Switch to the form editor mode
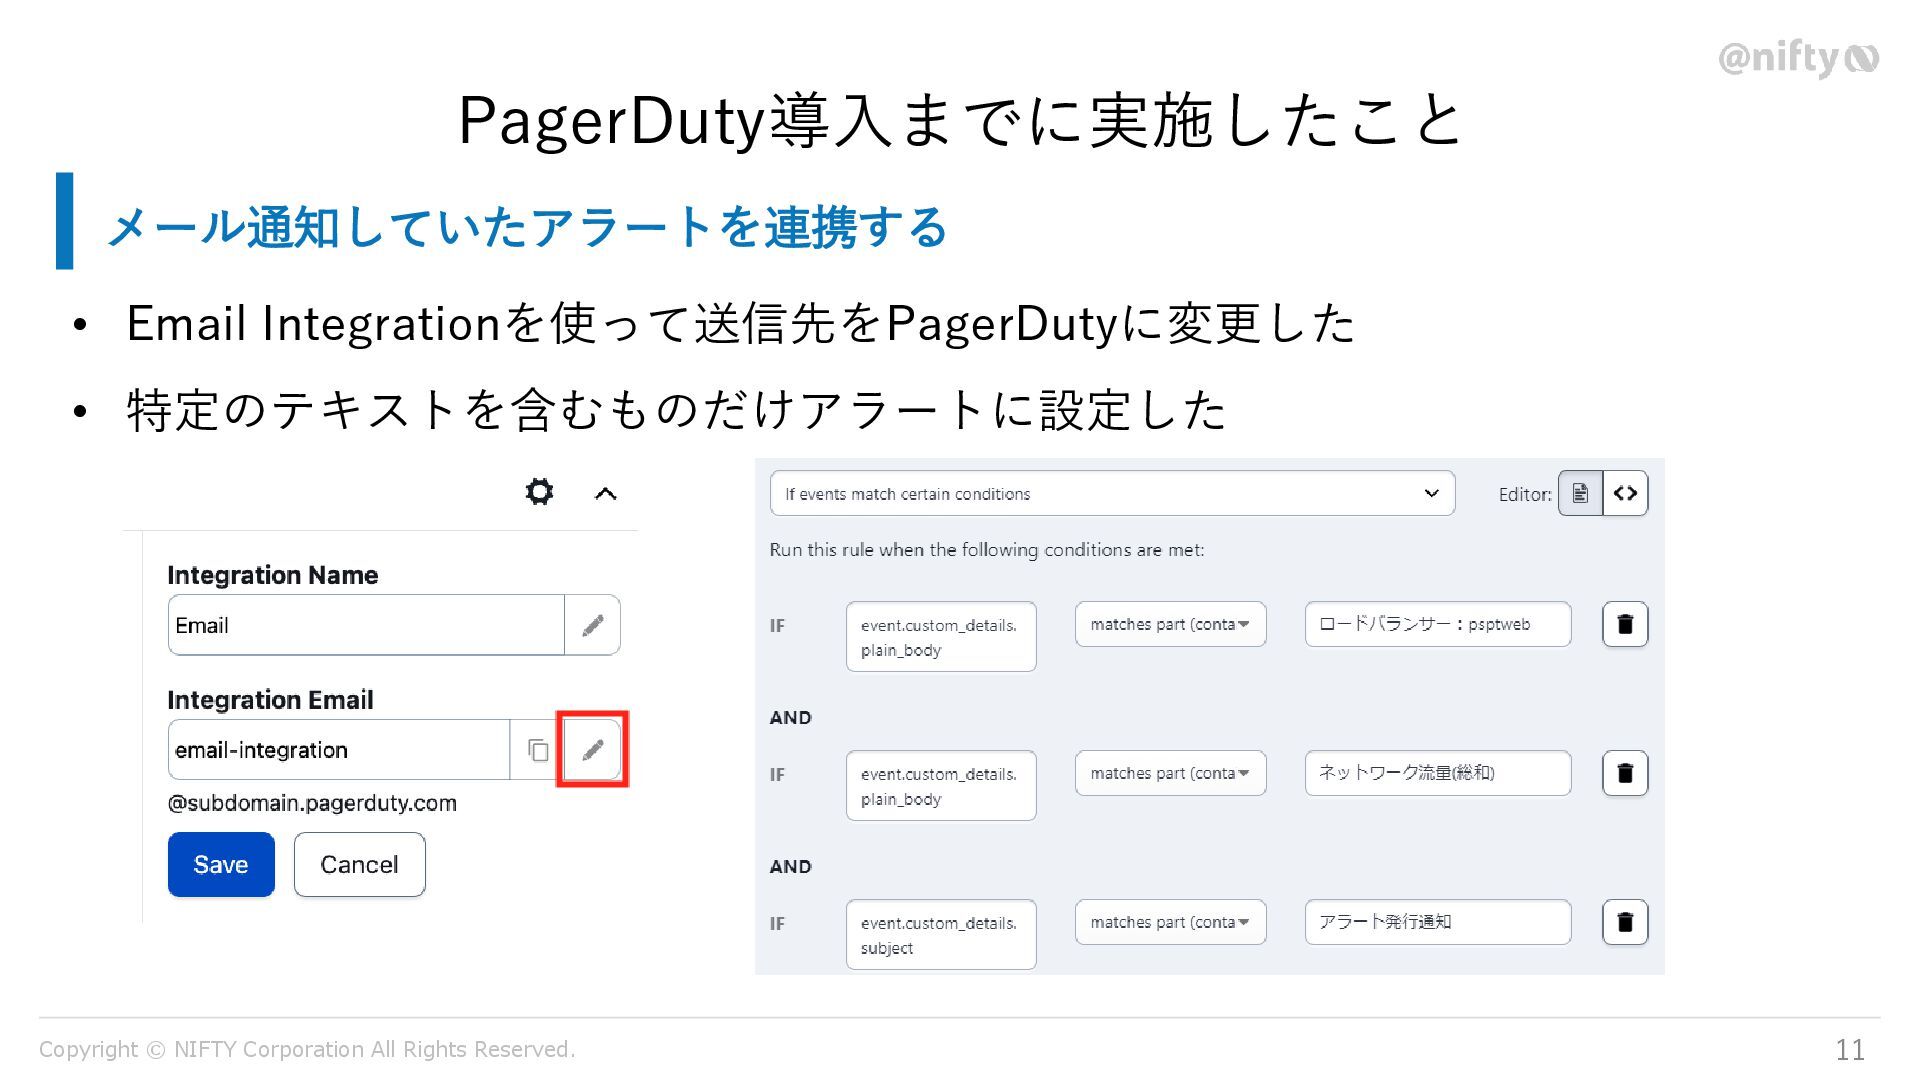The width and height of the screenshot is (1920, 1080). [x=1580, y=493]
